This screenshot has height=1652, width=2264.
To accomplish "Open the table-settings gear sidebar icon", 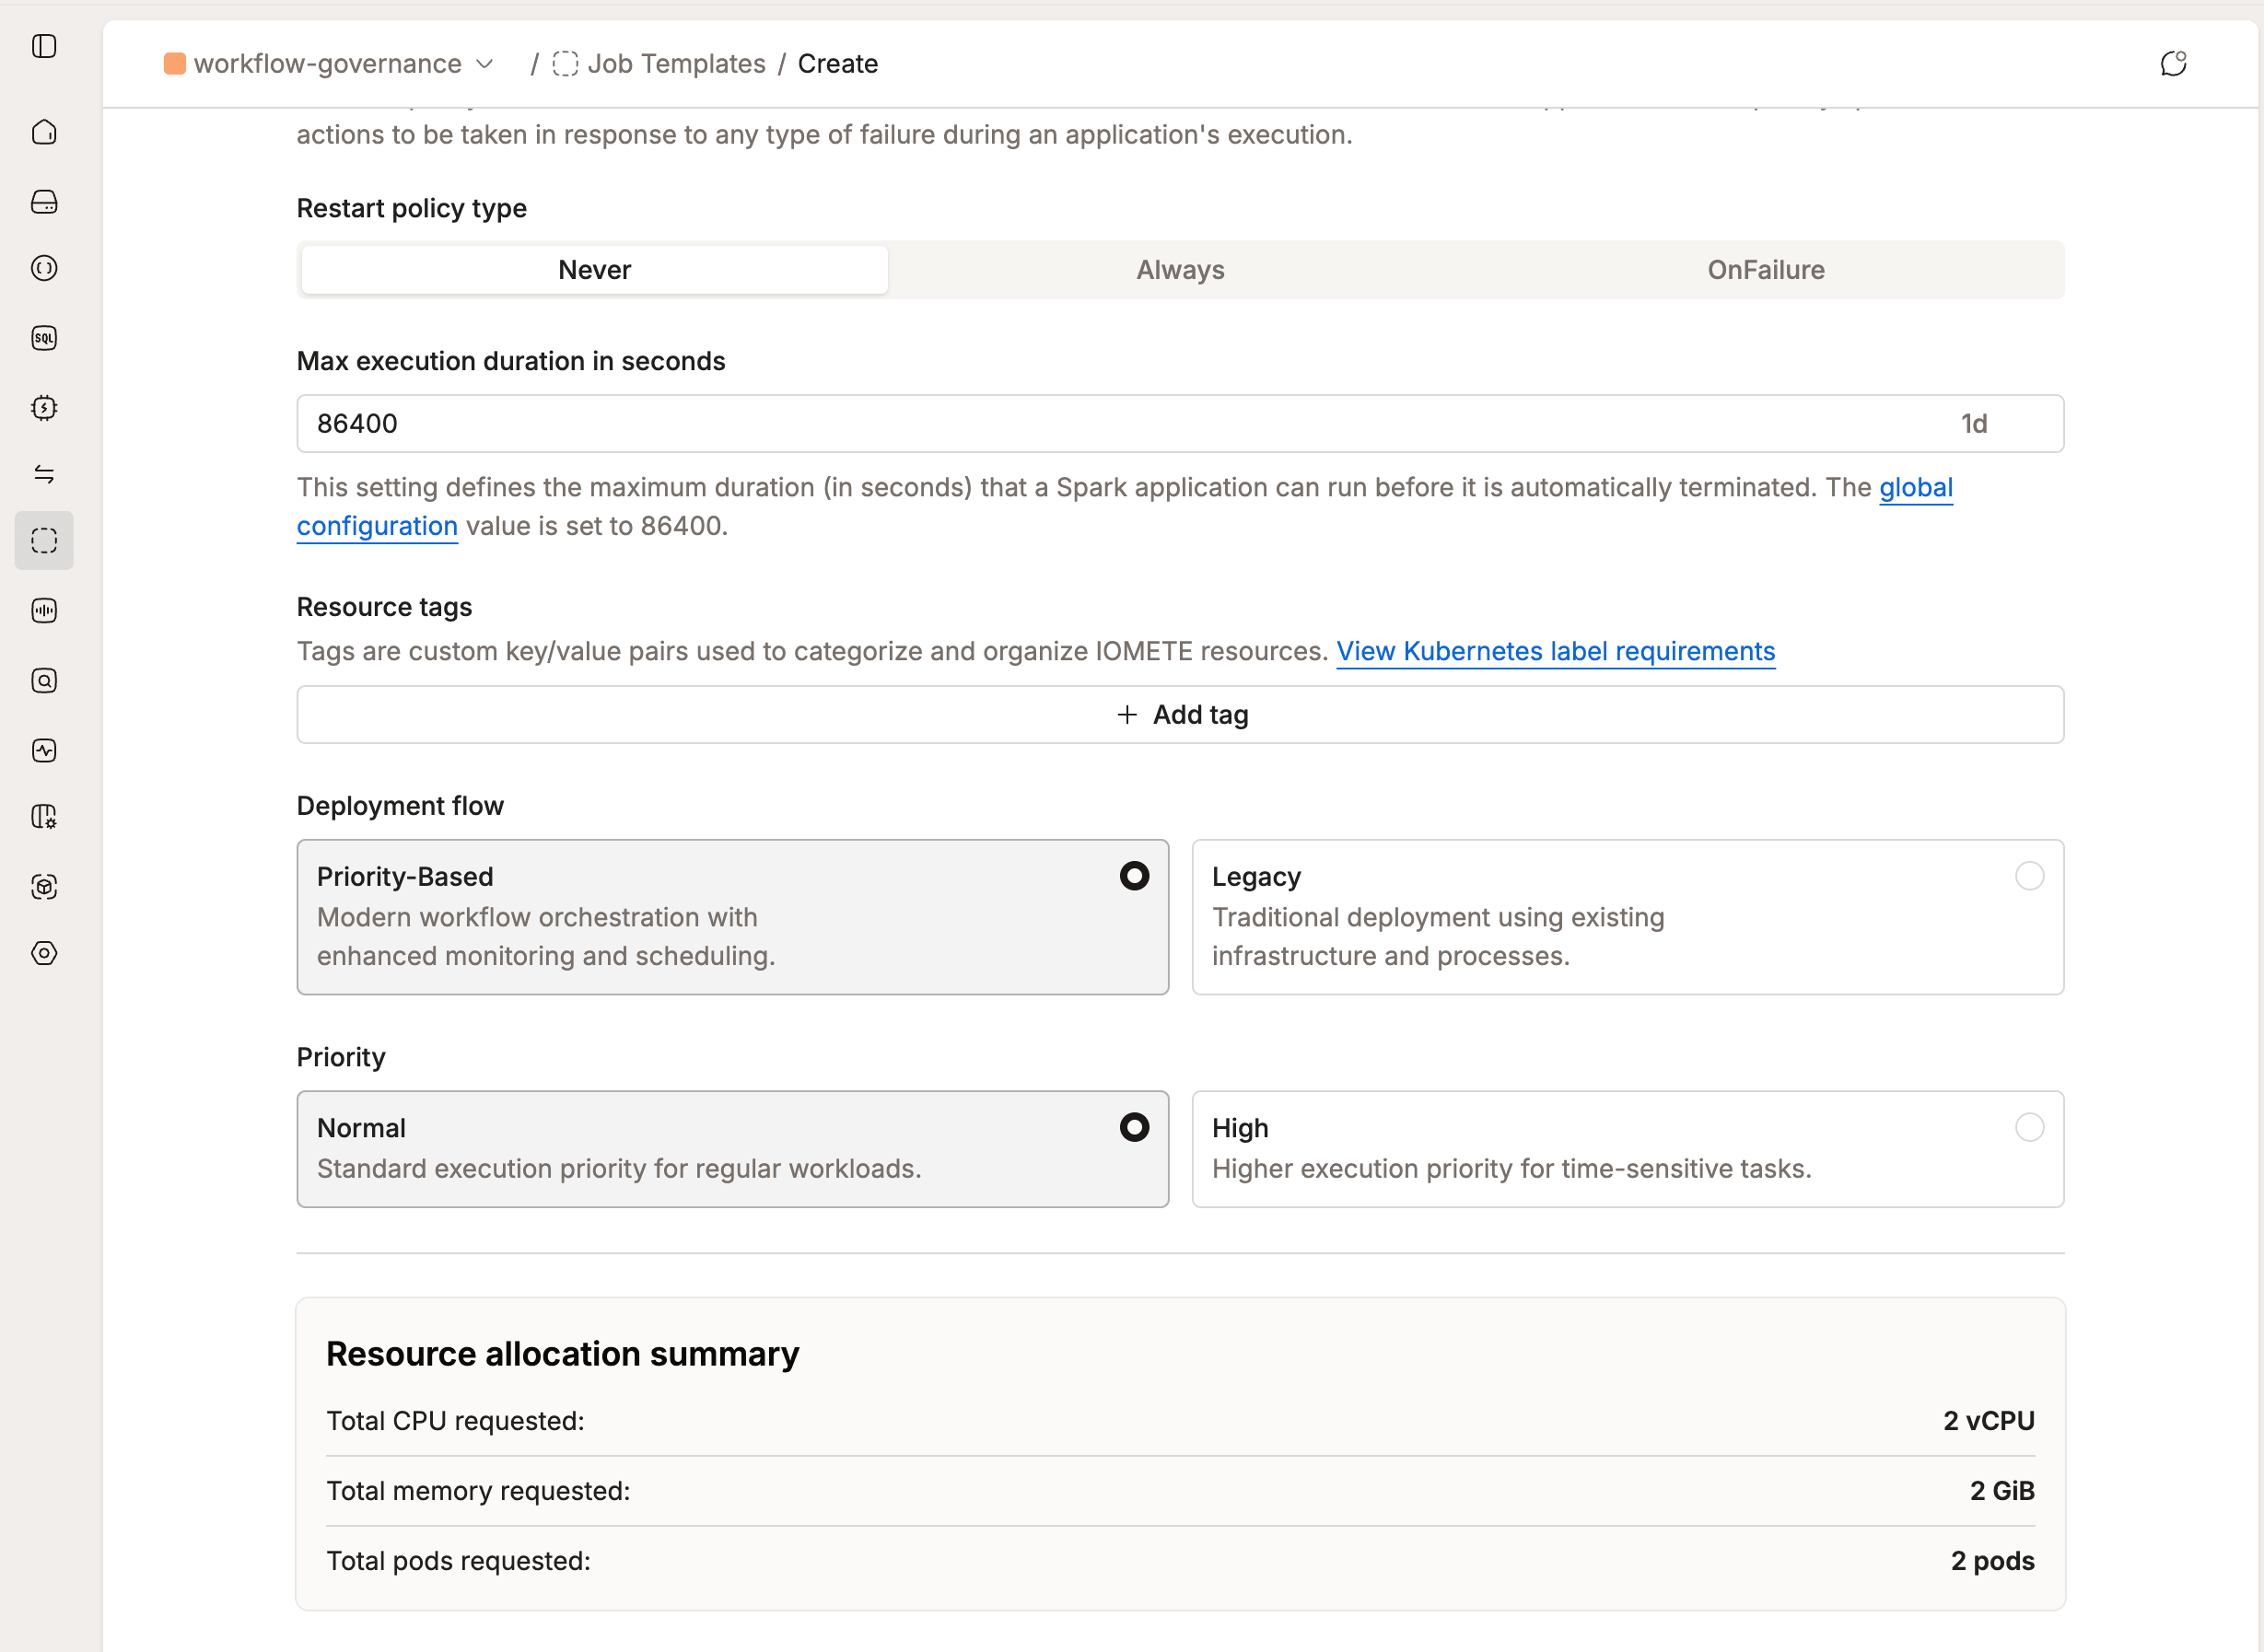I will [44, 817].
